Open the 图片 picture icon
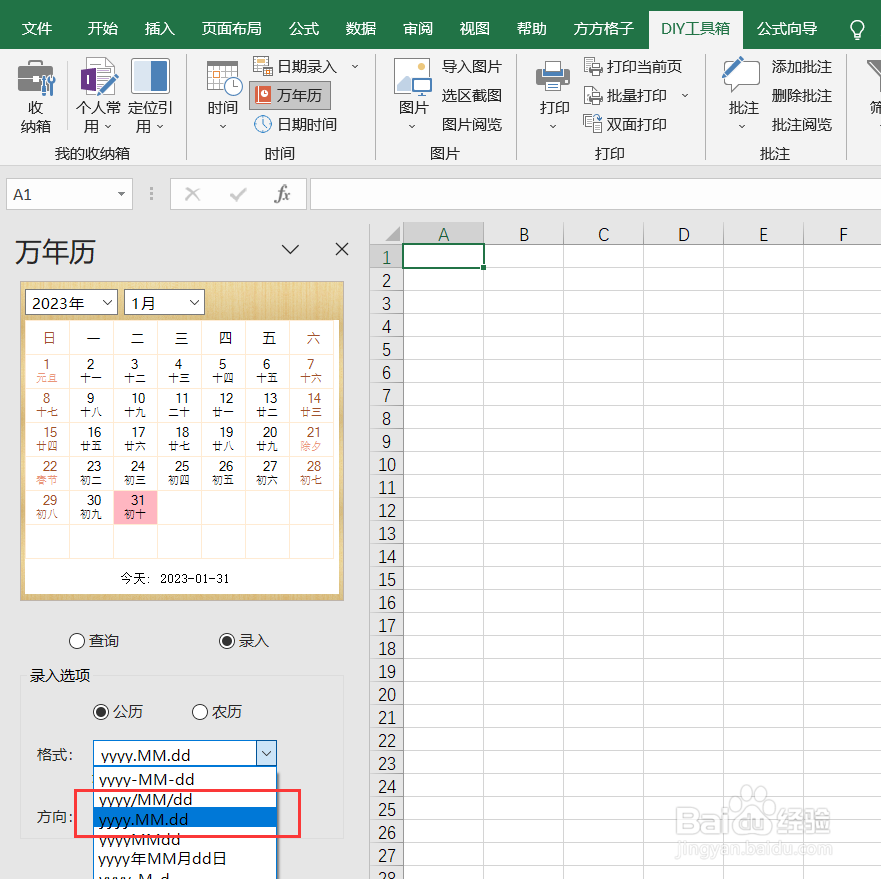Image resolution: width=881 pixels, height=879 pixels. coord(413,77)
